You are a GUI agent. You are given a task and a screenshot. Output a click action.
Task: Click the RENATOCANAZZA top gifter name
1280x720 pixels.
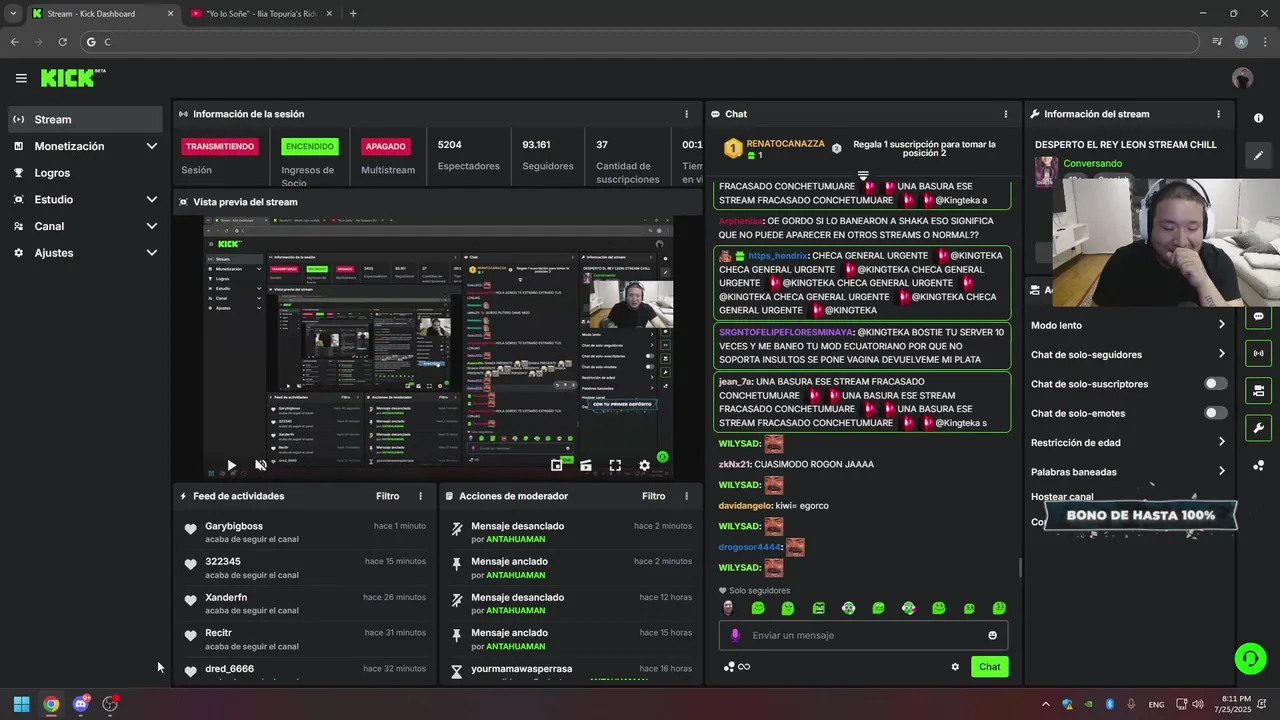click(x=785, y=144)
